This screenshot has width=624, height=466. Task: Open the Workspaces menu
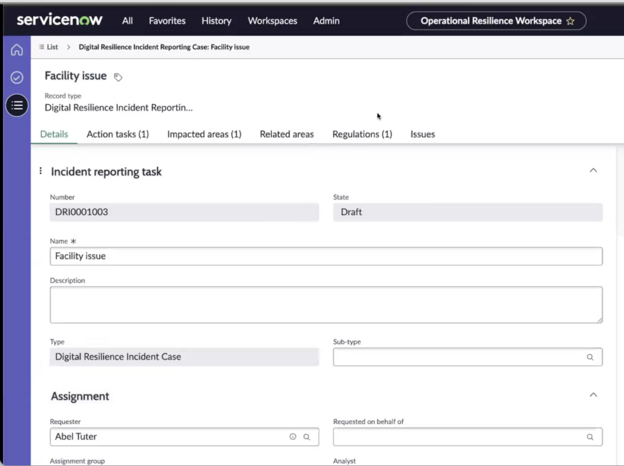tap(272, 21)
